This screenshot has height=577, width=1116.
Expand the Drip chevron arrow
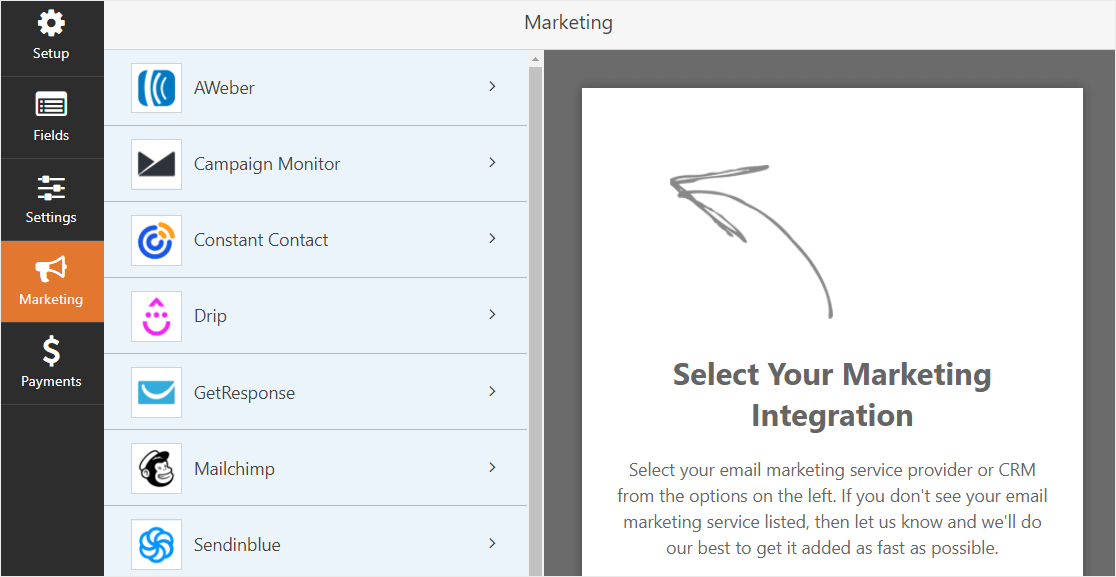click(x=492, y=315)
